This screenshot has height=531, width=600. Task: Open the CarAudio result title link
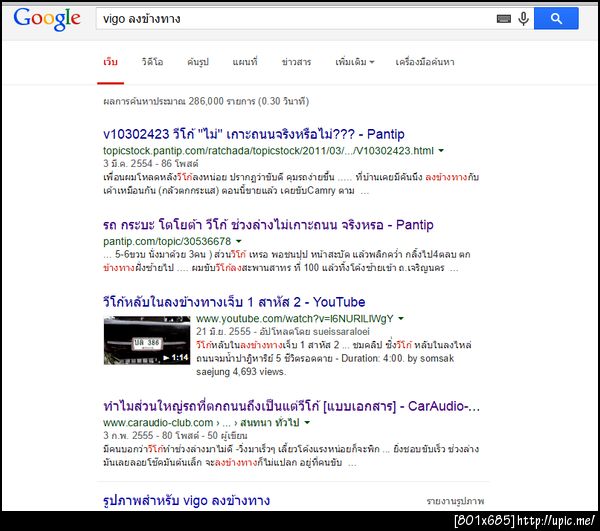[x=291, y=406]
